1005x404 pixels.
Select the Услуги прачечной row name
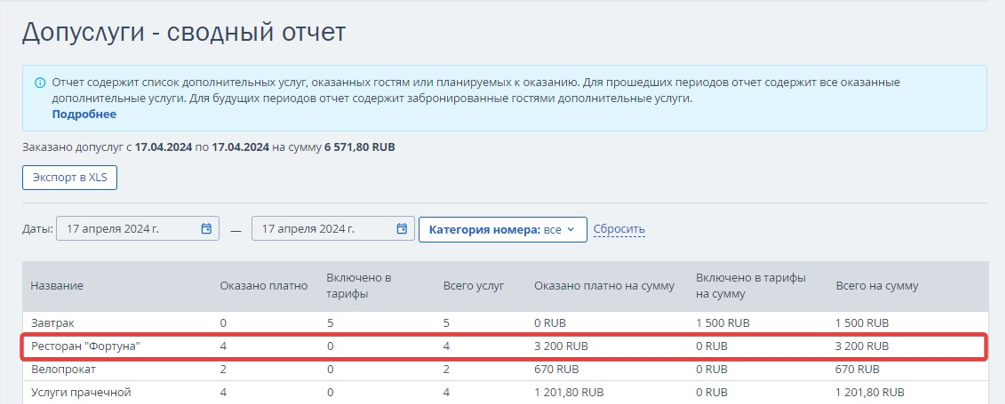81,392
